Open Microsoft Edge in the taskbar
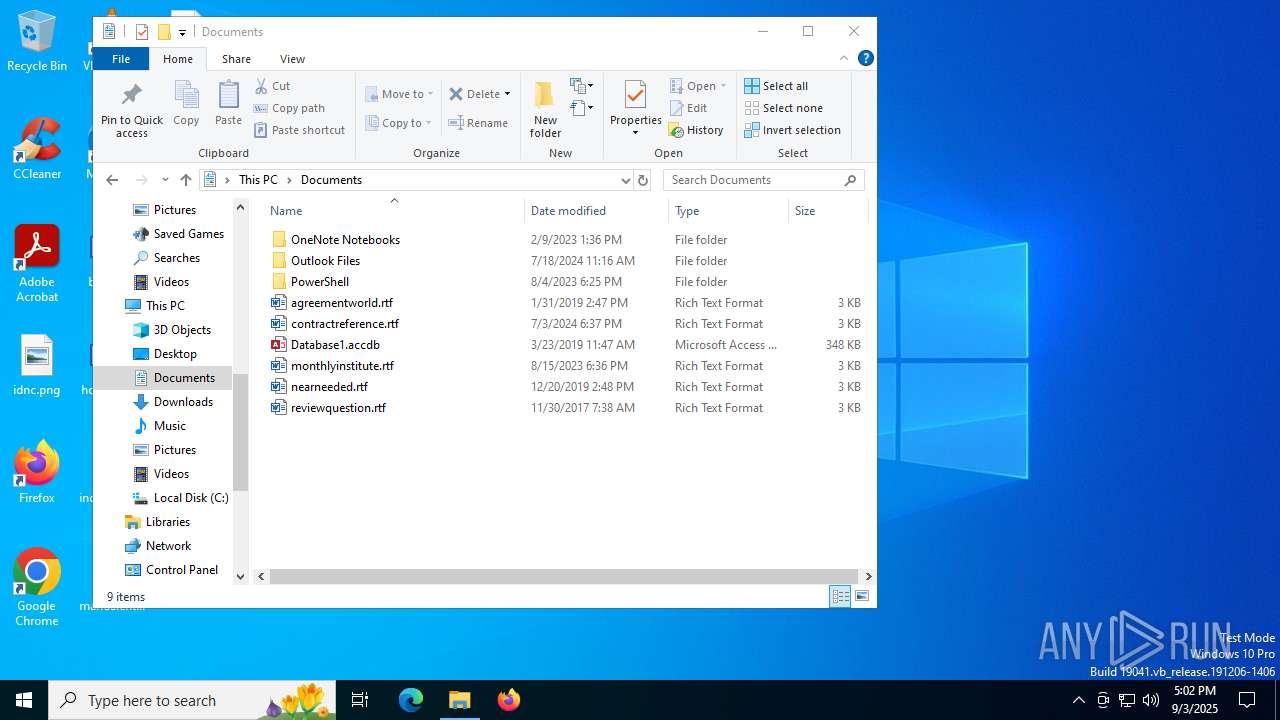Screen dimensions: 1280x720 (x=411, y=700)
